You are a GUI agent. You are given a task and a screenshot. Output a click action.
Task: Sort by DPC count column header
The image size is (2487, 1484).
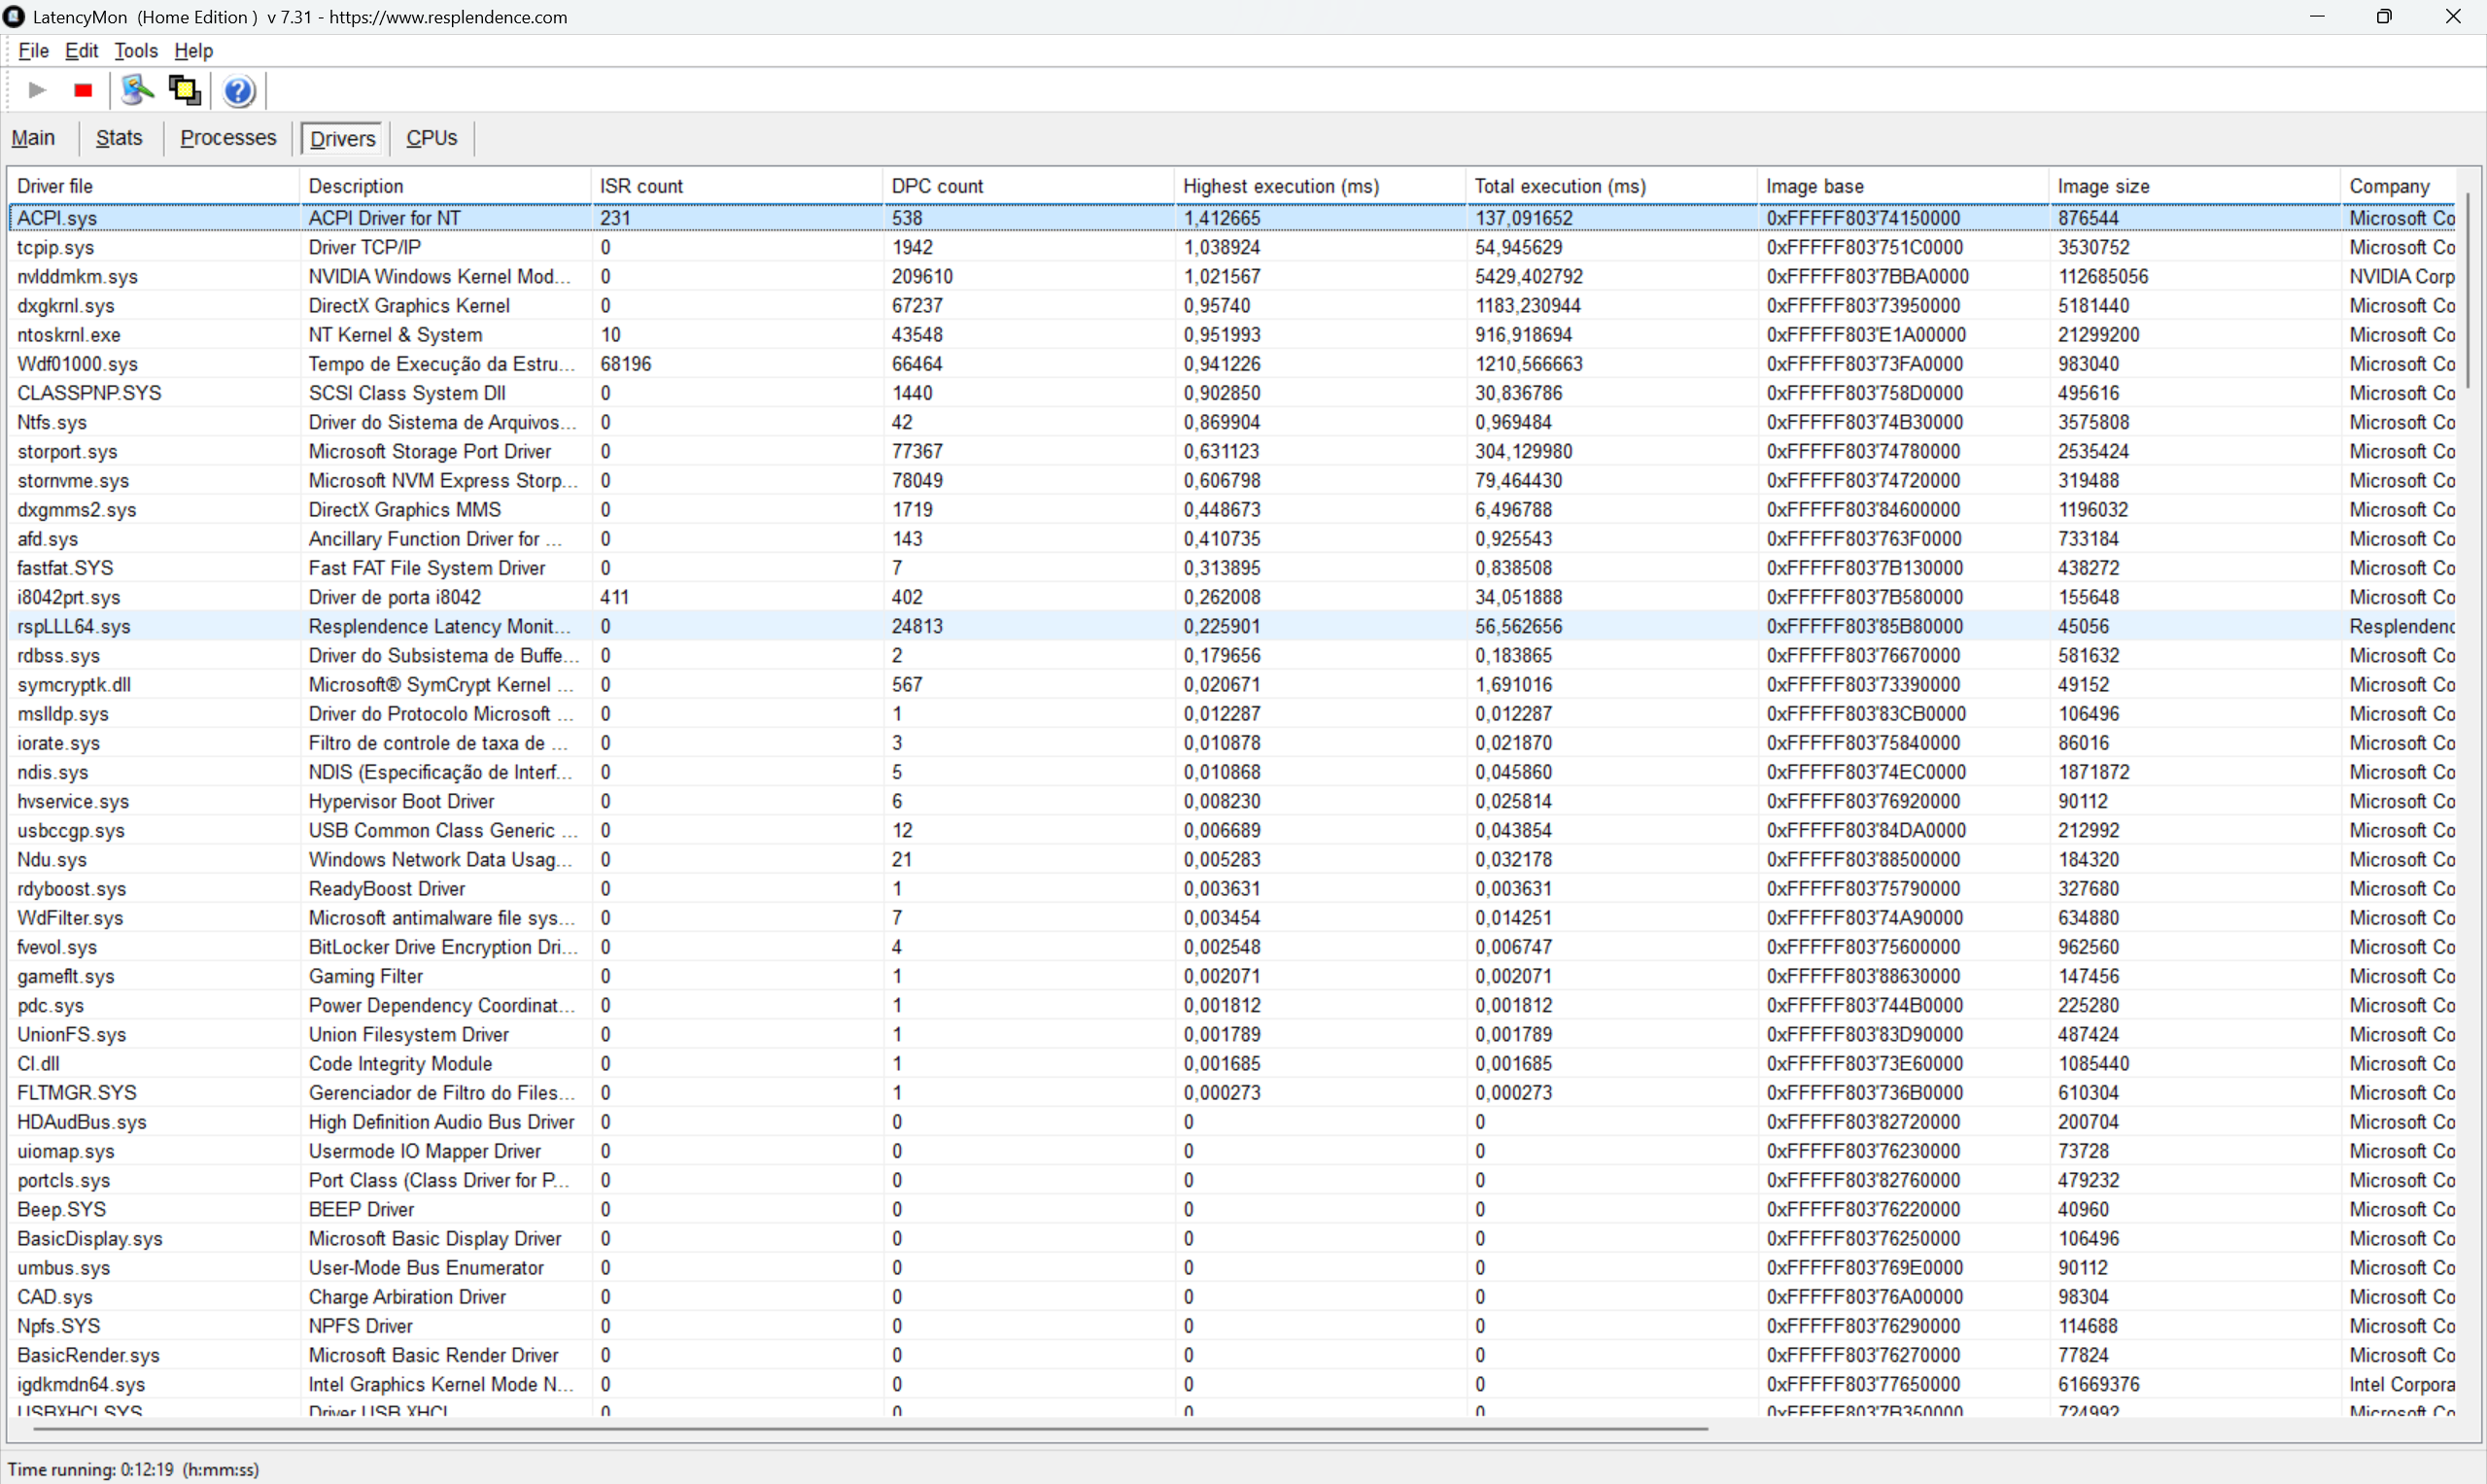pyautogui.click(x=937, y=186)
